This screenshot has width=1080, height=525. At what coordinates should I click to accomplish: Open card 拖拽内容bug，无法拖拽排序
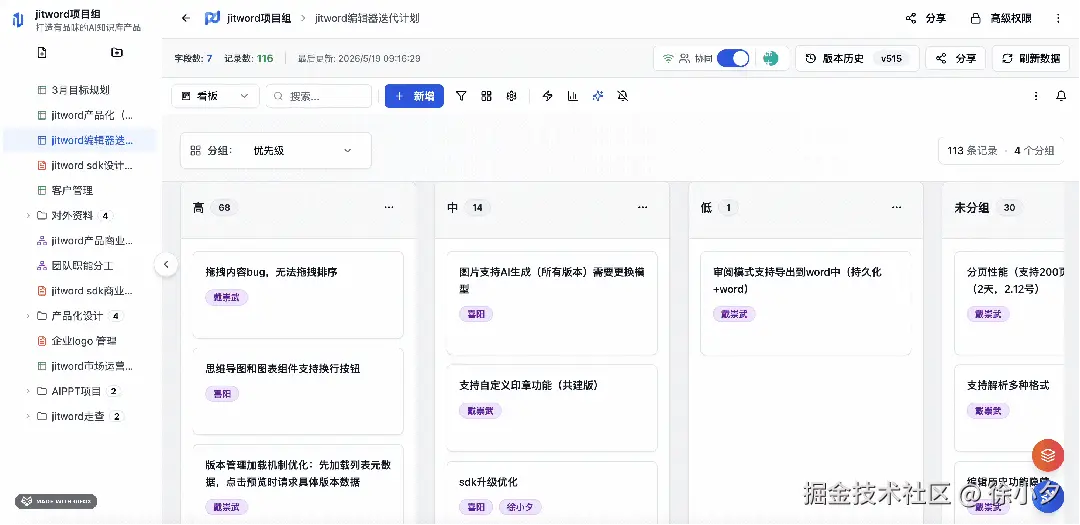coord(298,295)
